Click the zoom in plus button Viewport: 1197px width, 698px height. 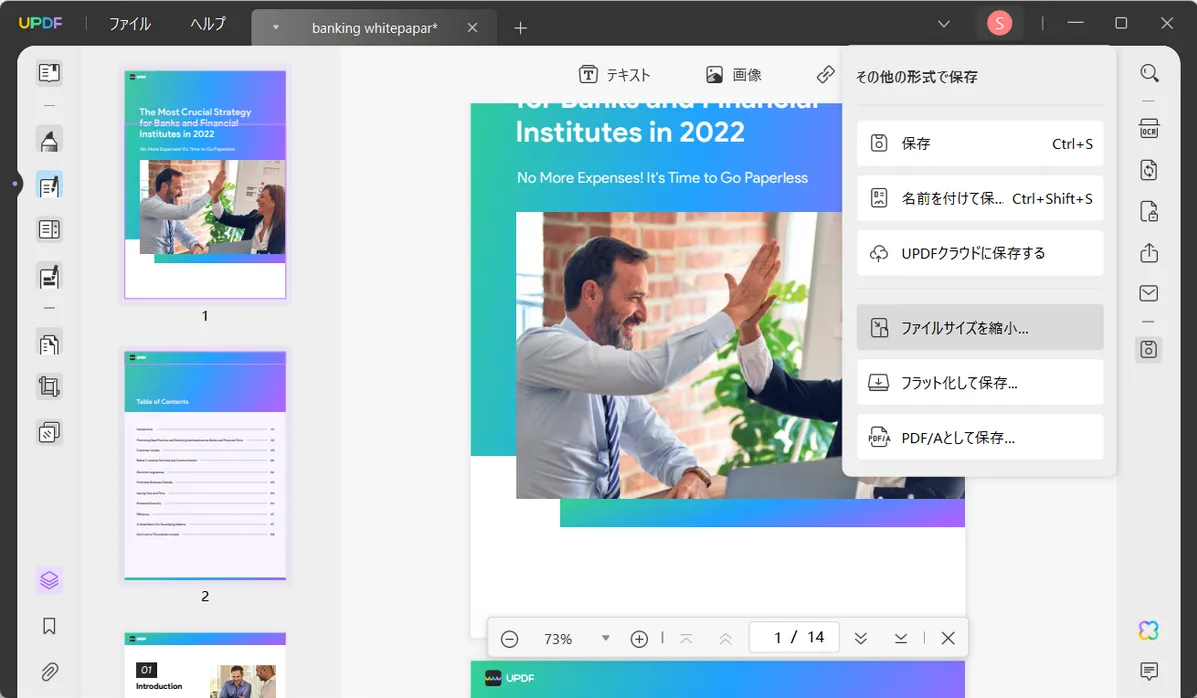639,639
